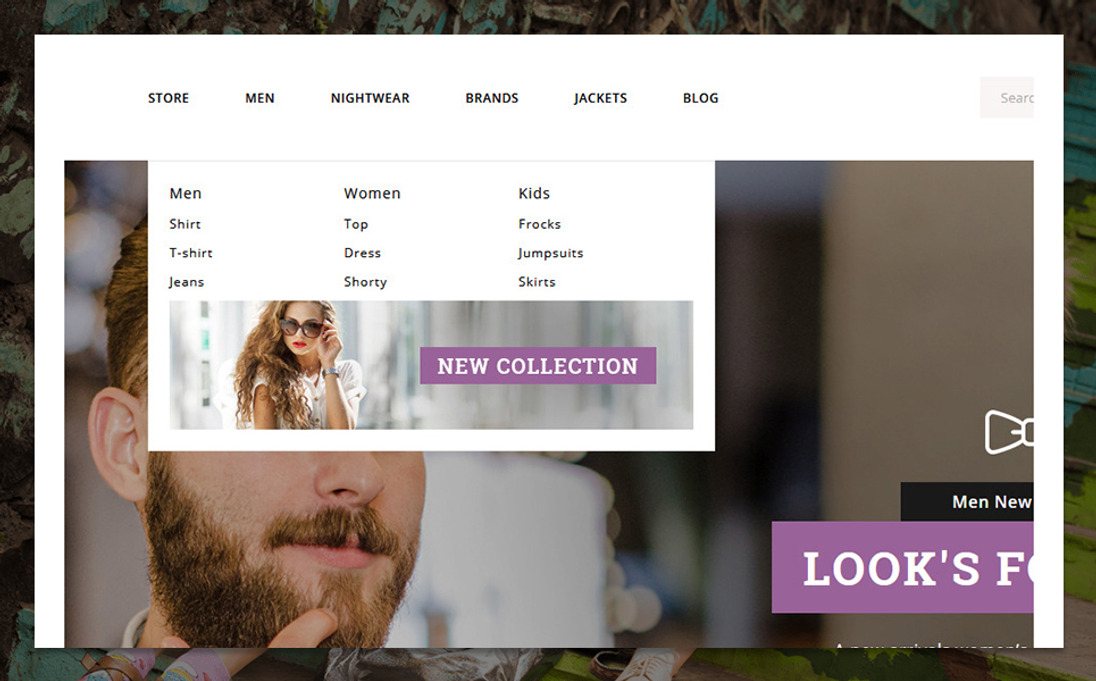Select Dress under Women
This screenshot has height=681, width=1096.
point(362,252)
